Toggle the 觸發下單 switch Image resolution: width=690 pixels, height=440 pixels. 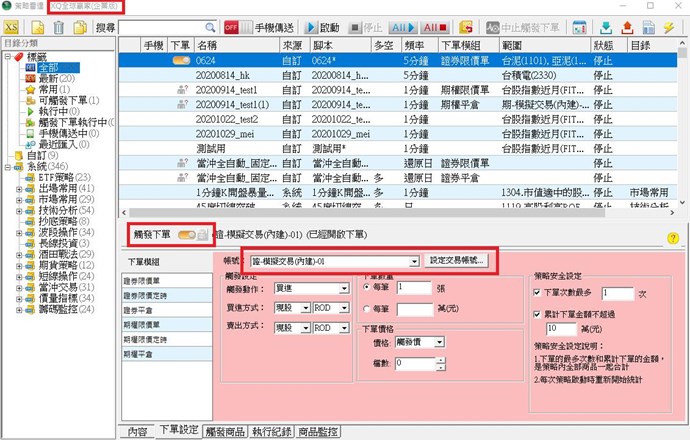click(x=186, y=234)
